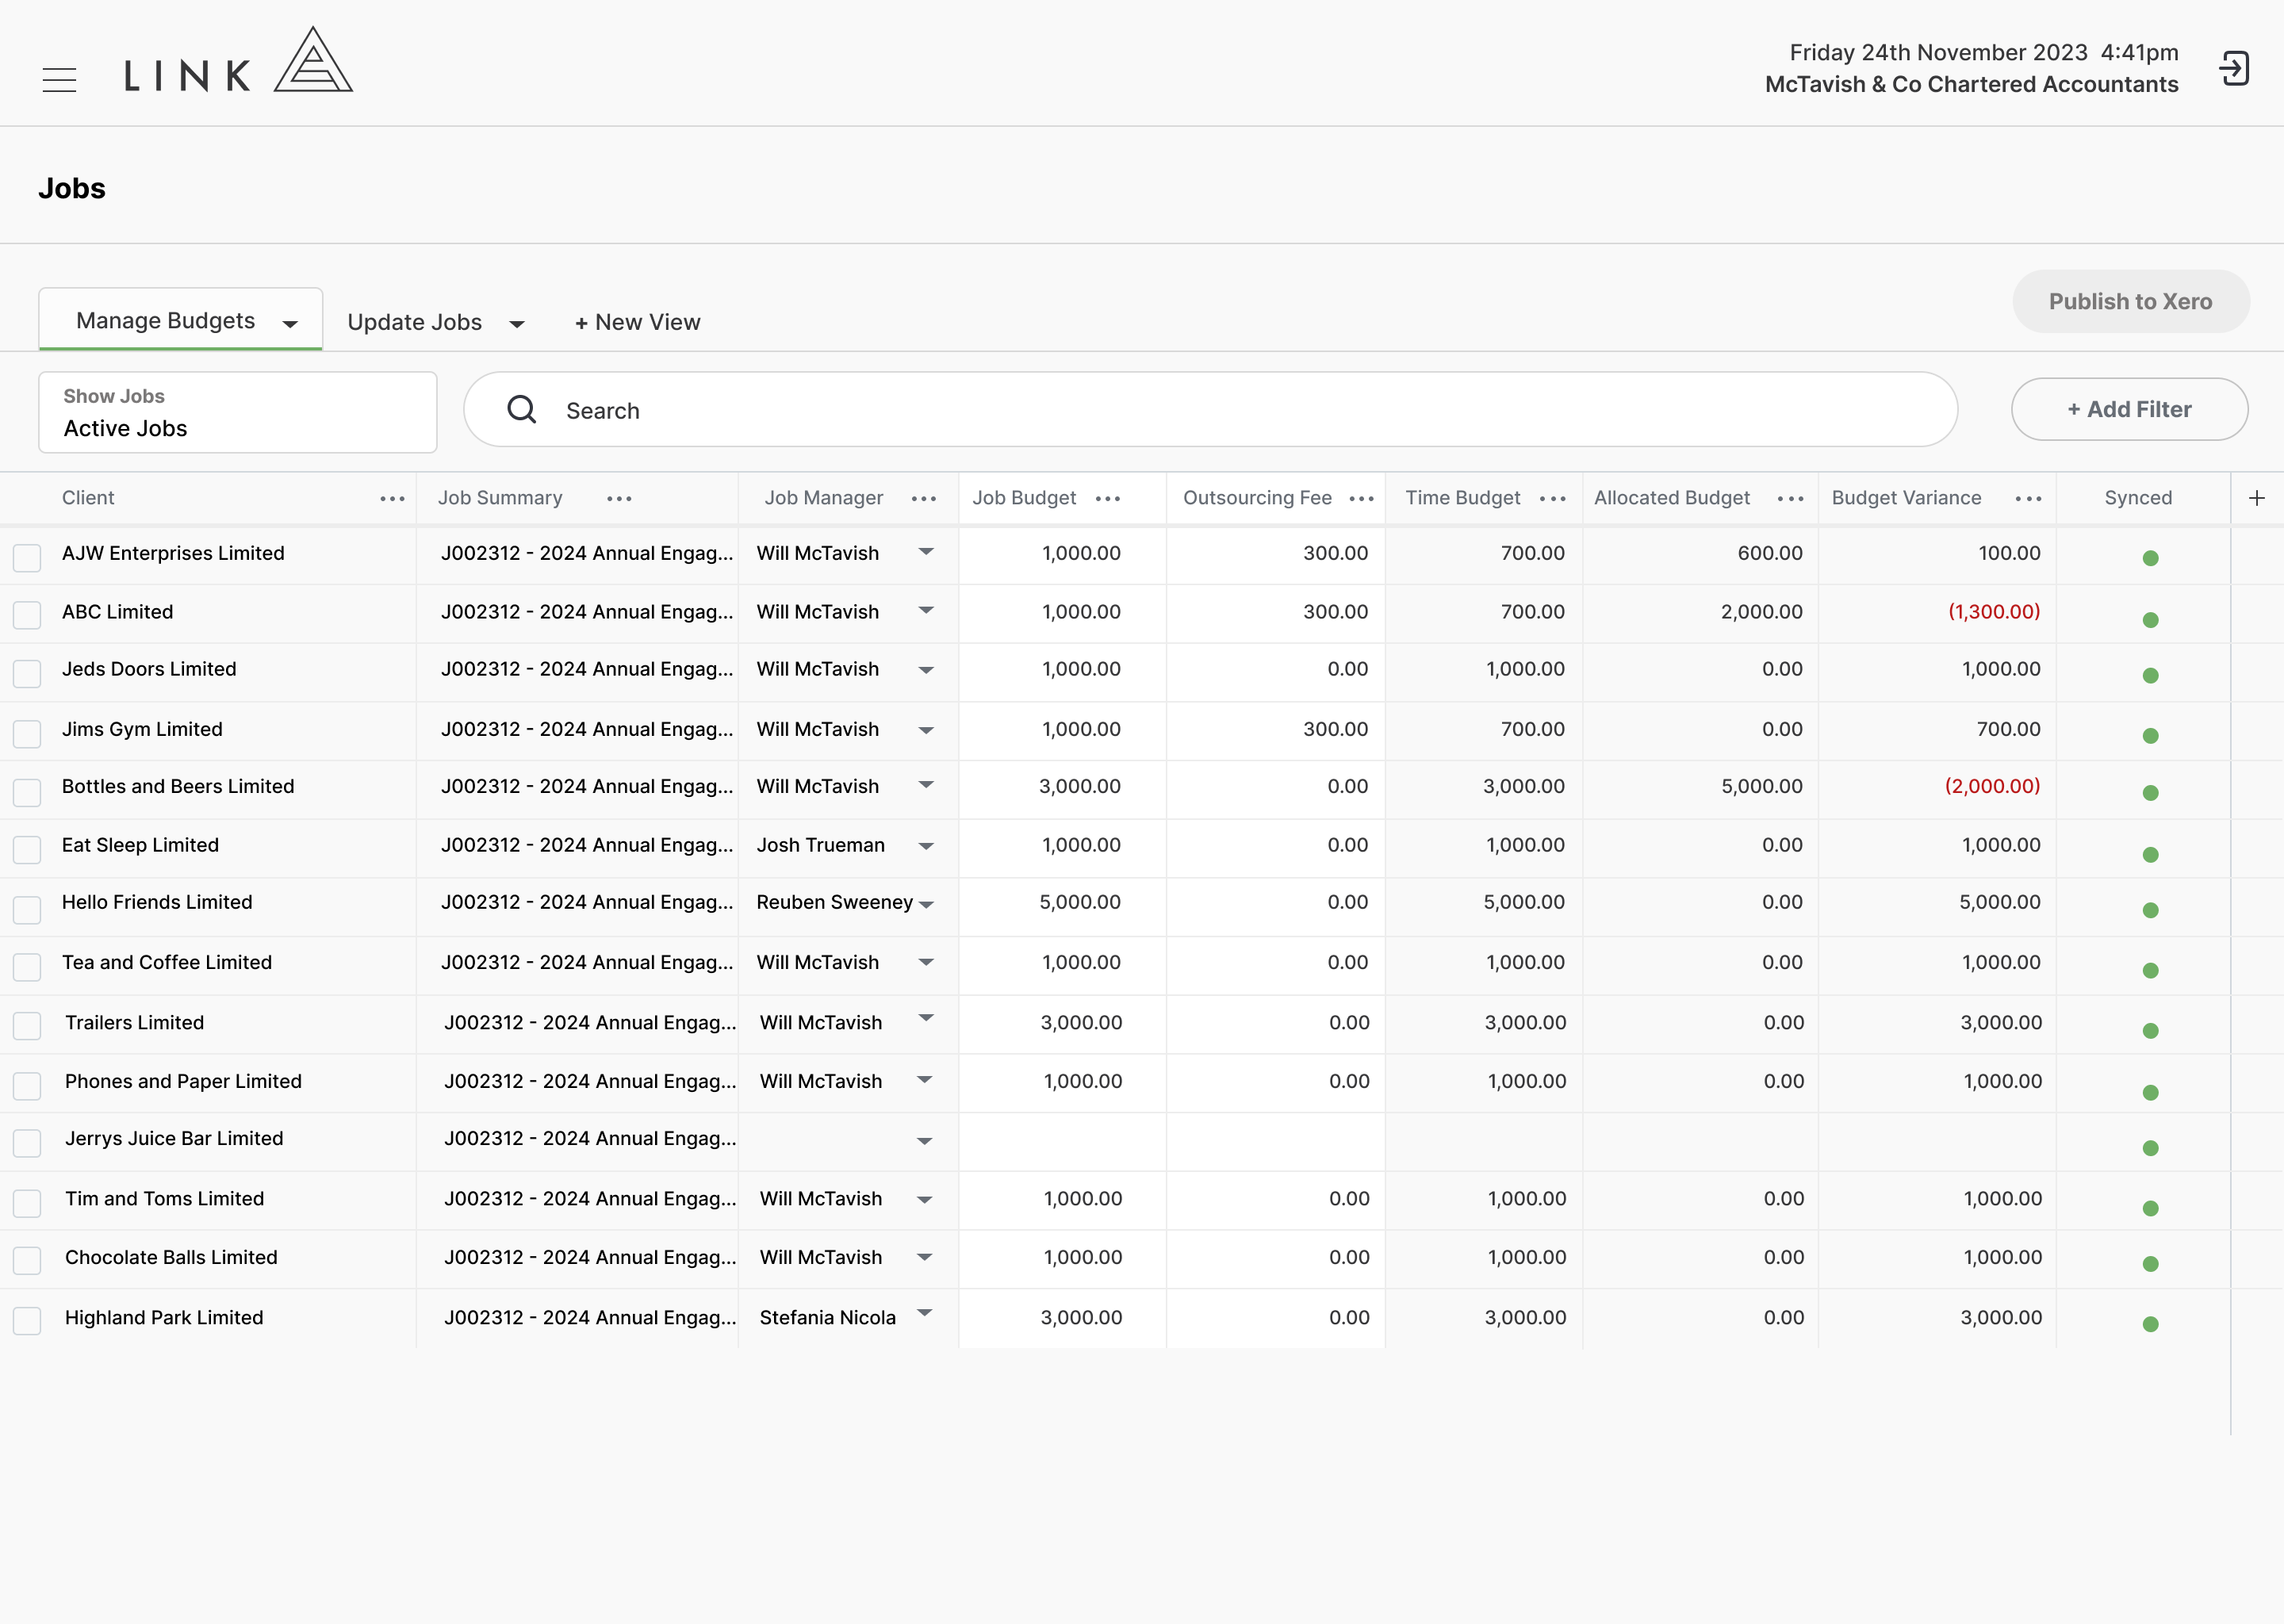The image size is (2284, 1624).
Task: Create a view with + New View
Action: (638, 322)
